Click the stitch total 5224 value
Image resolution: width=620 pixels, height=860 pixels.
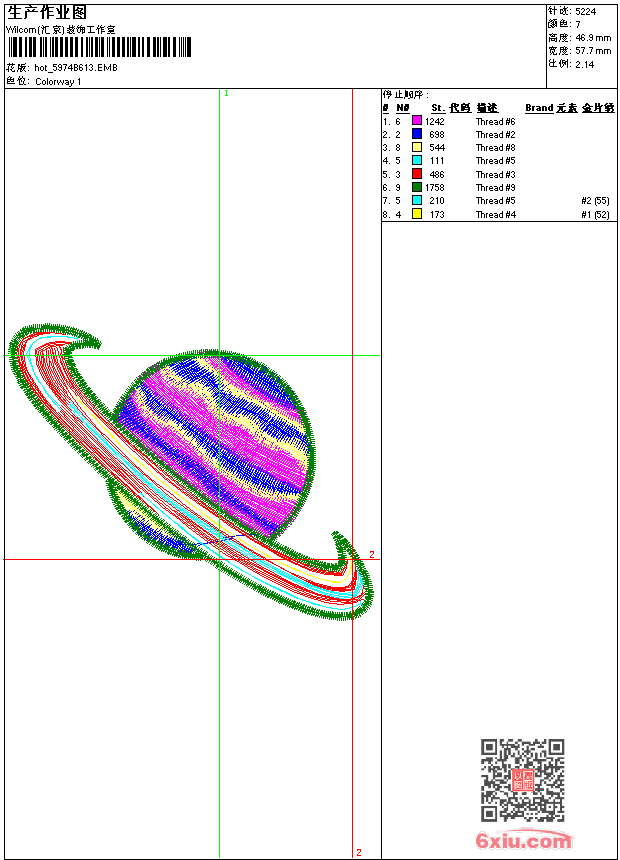pos(585,11)
